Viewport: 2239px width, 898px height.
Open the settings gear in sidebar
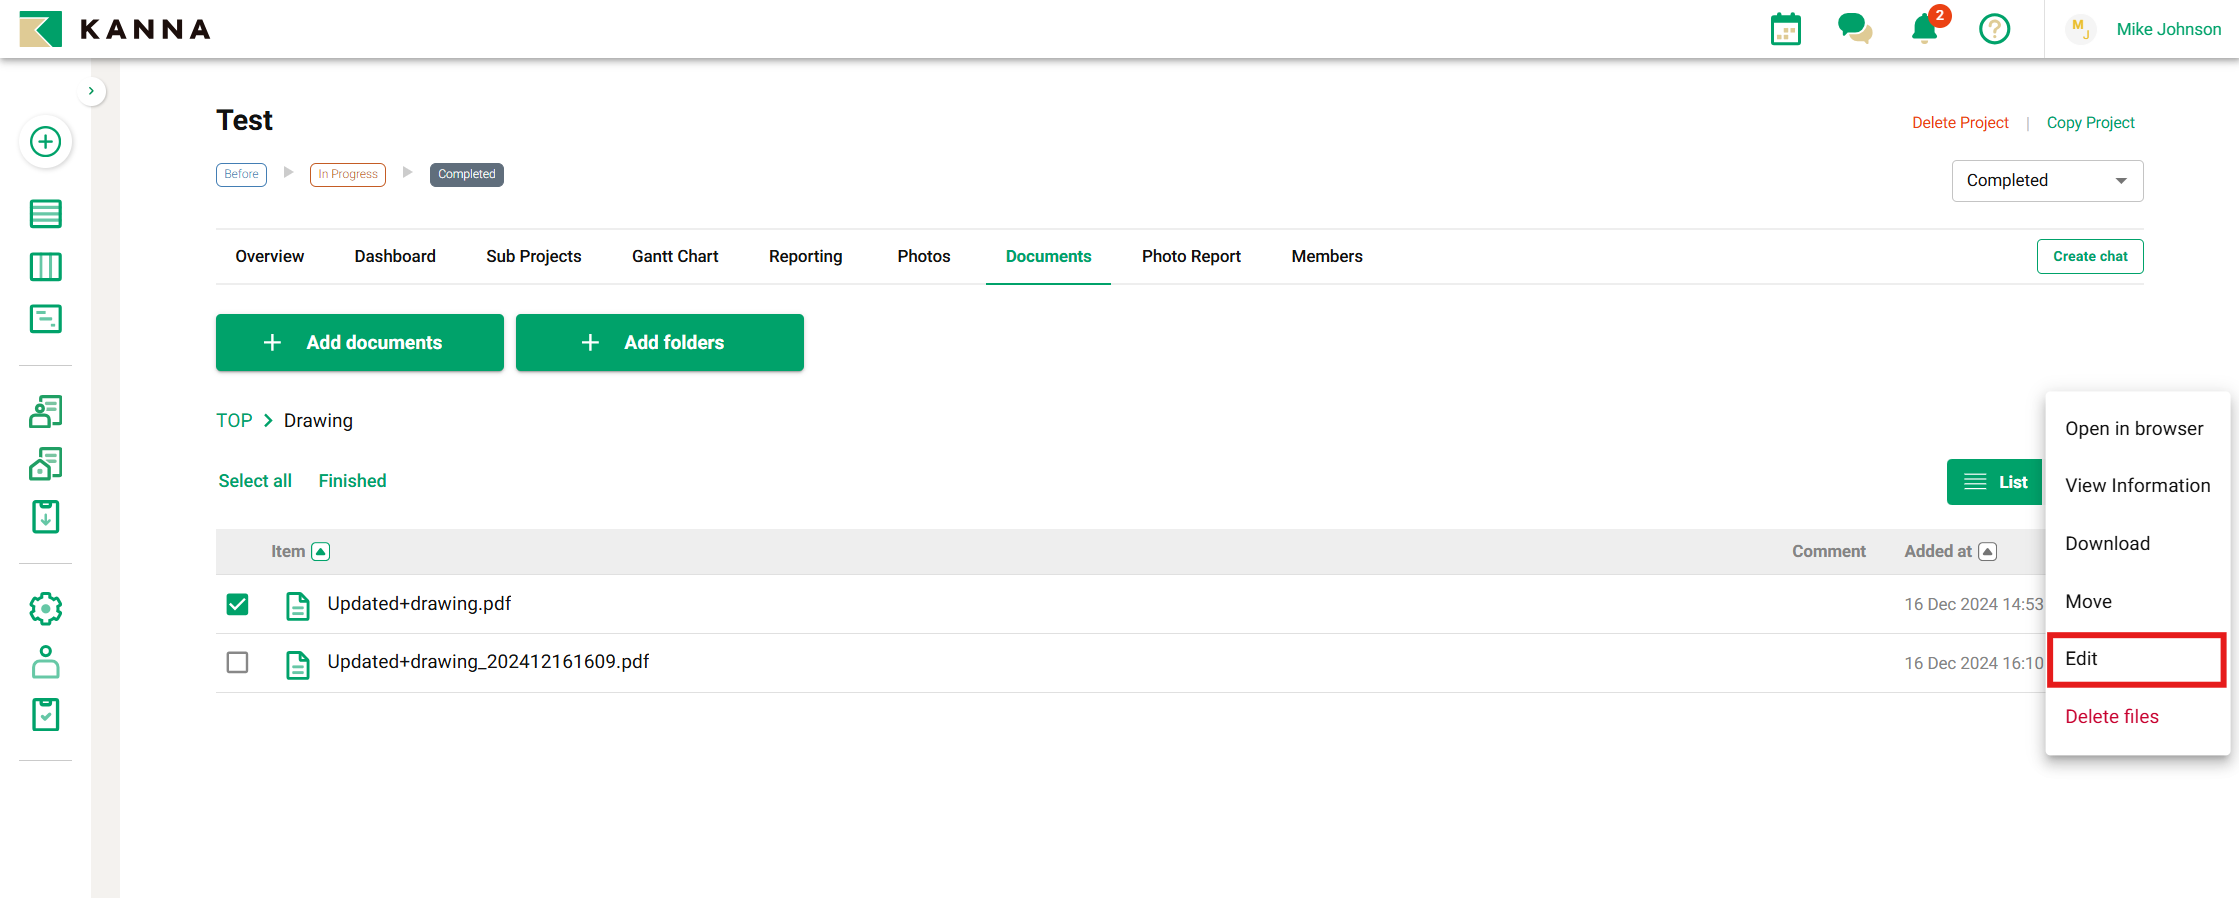(45, 608)
